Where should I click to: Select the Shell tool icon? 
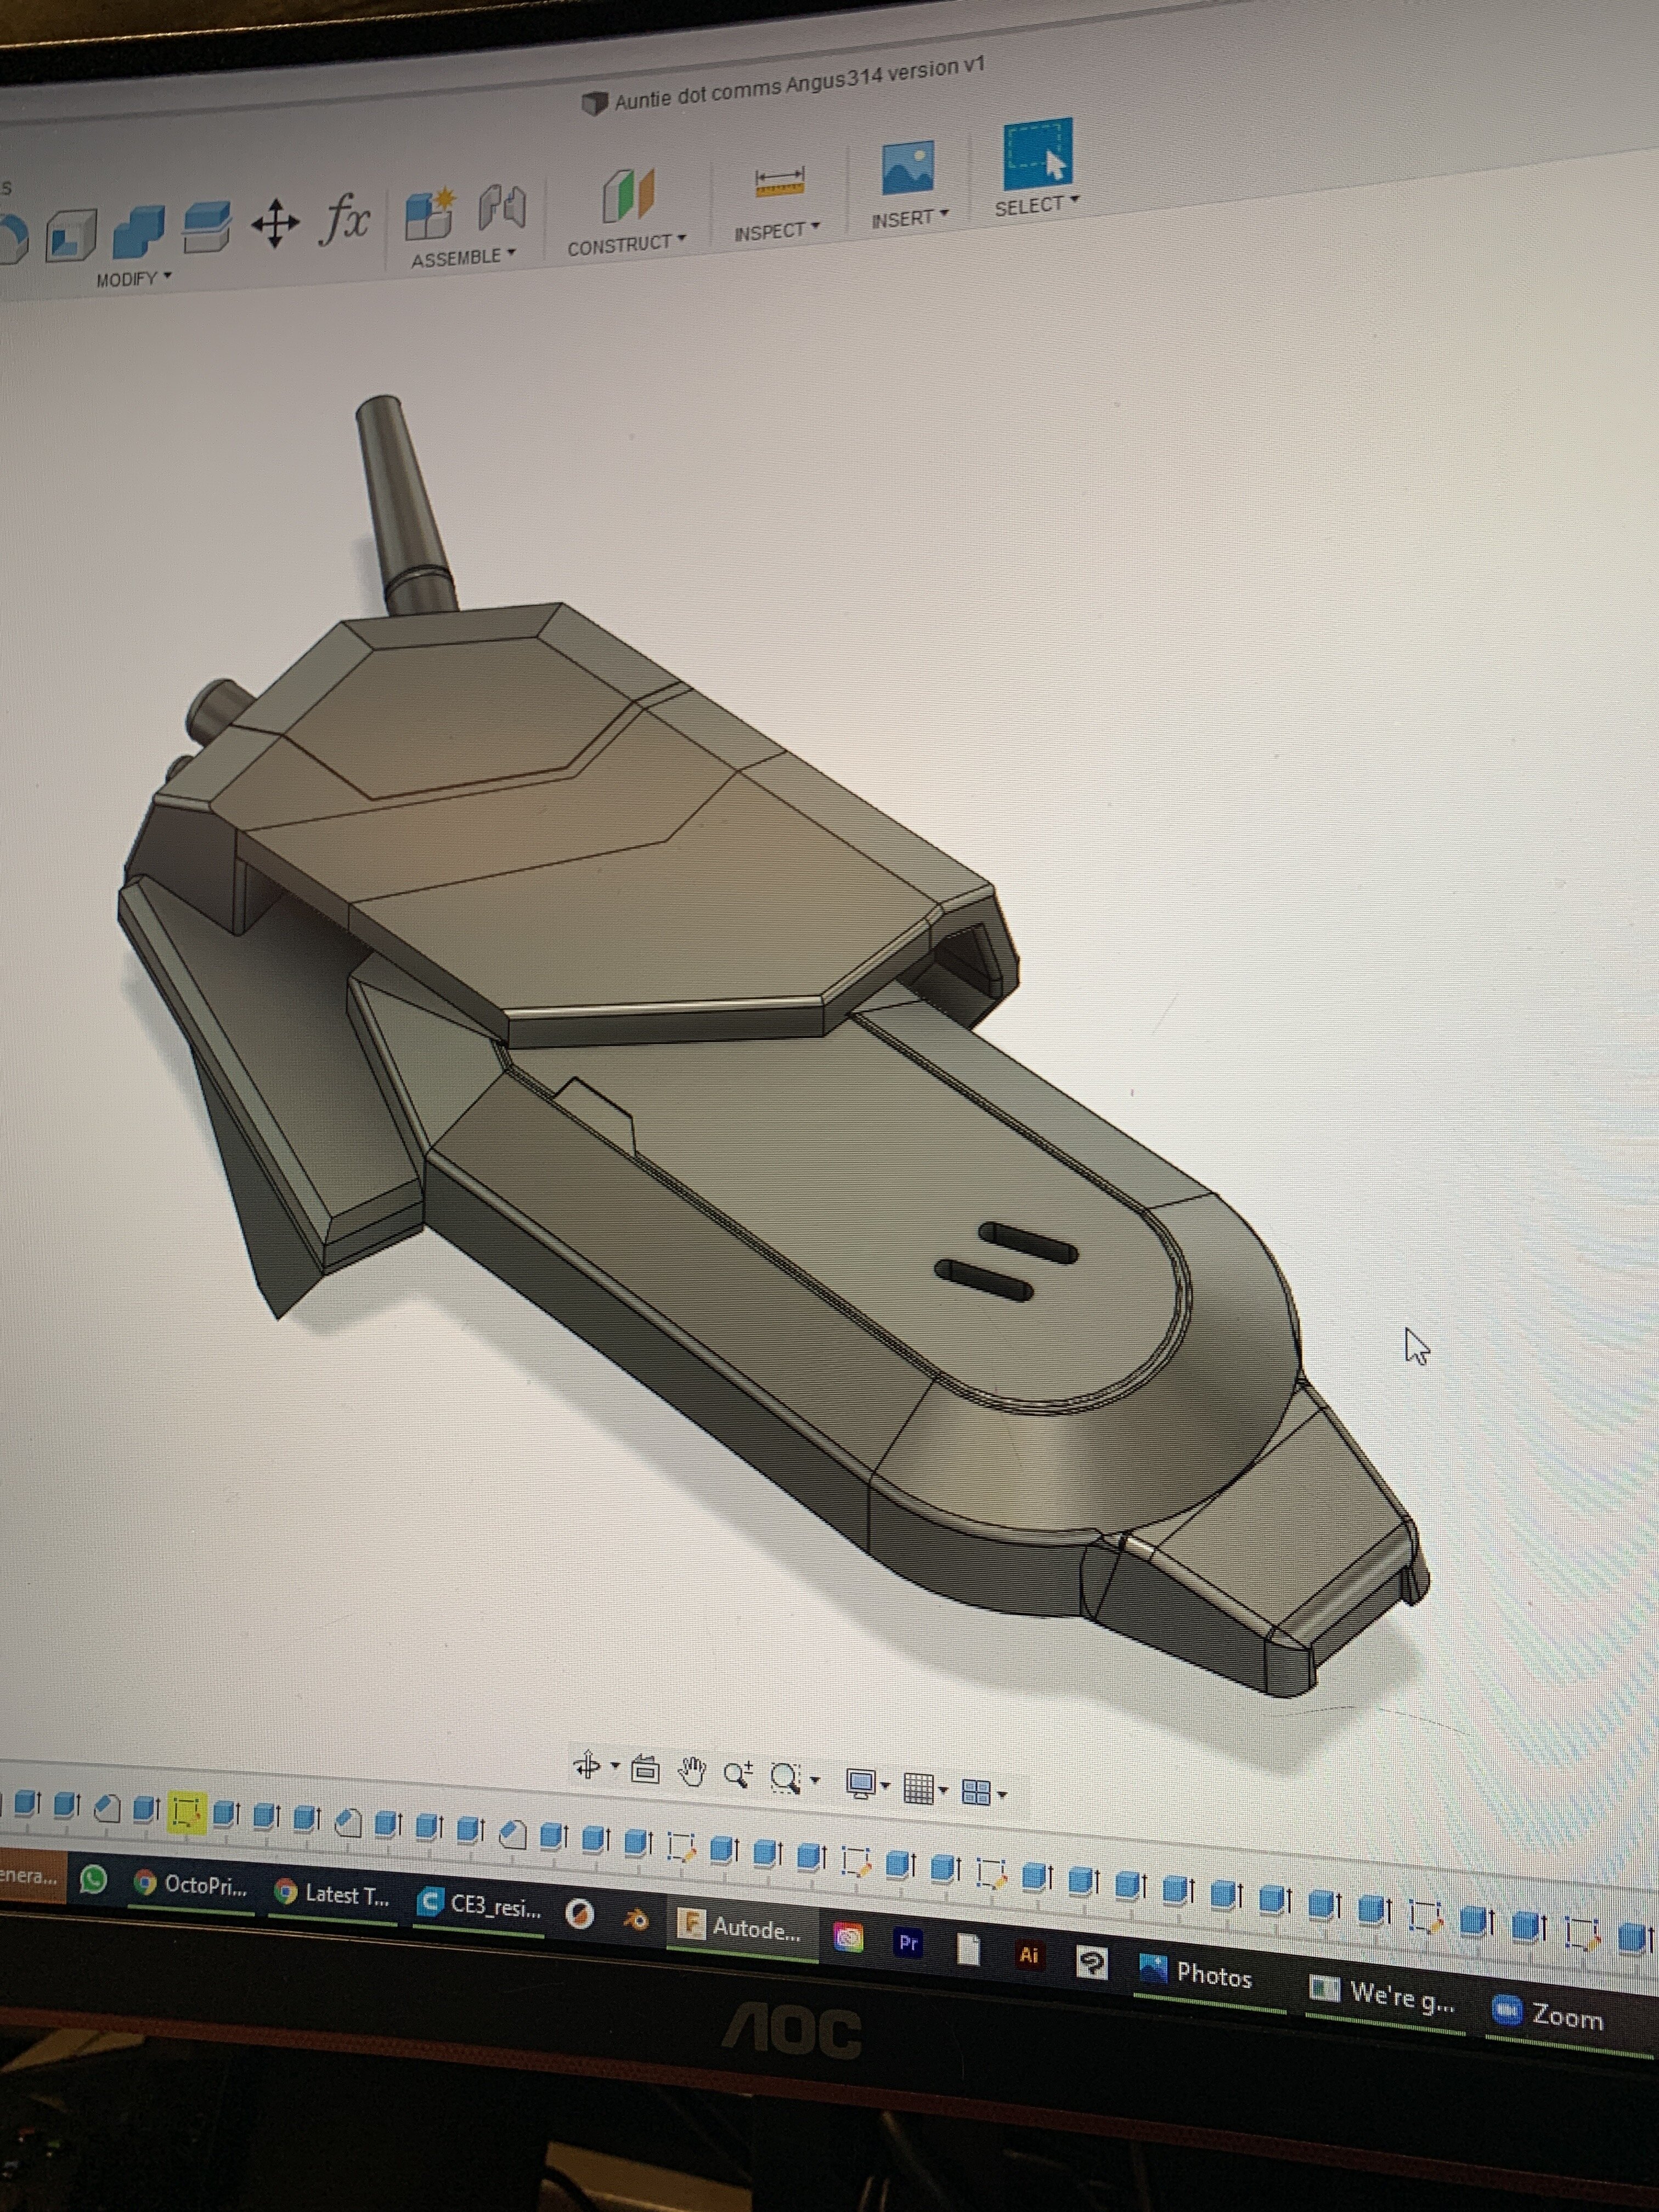[72, 235]
